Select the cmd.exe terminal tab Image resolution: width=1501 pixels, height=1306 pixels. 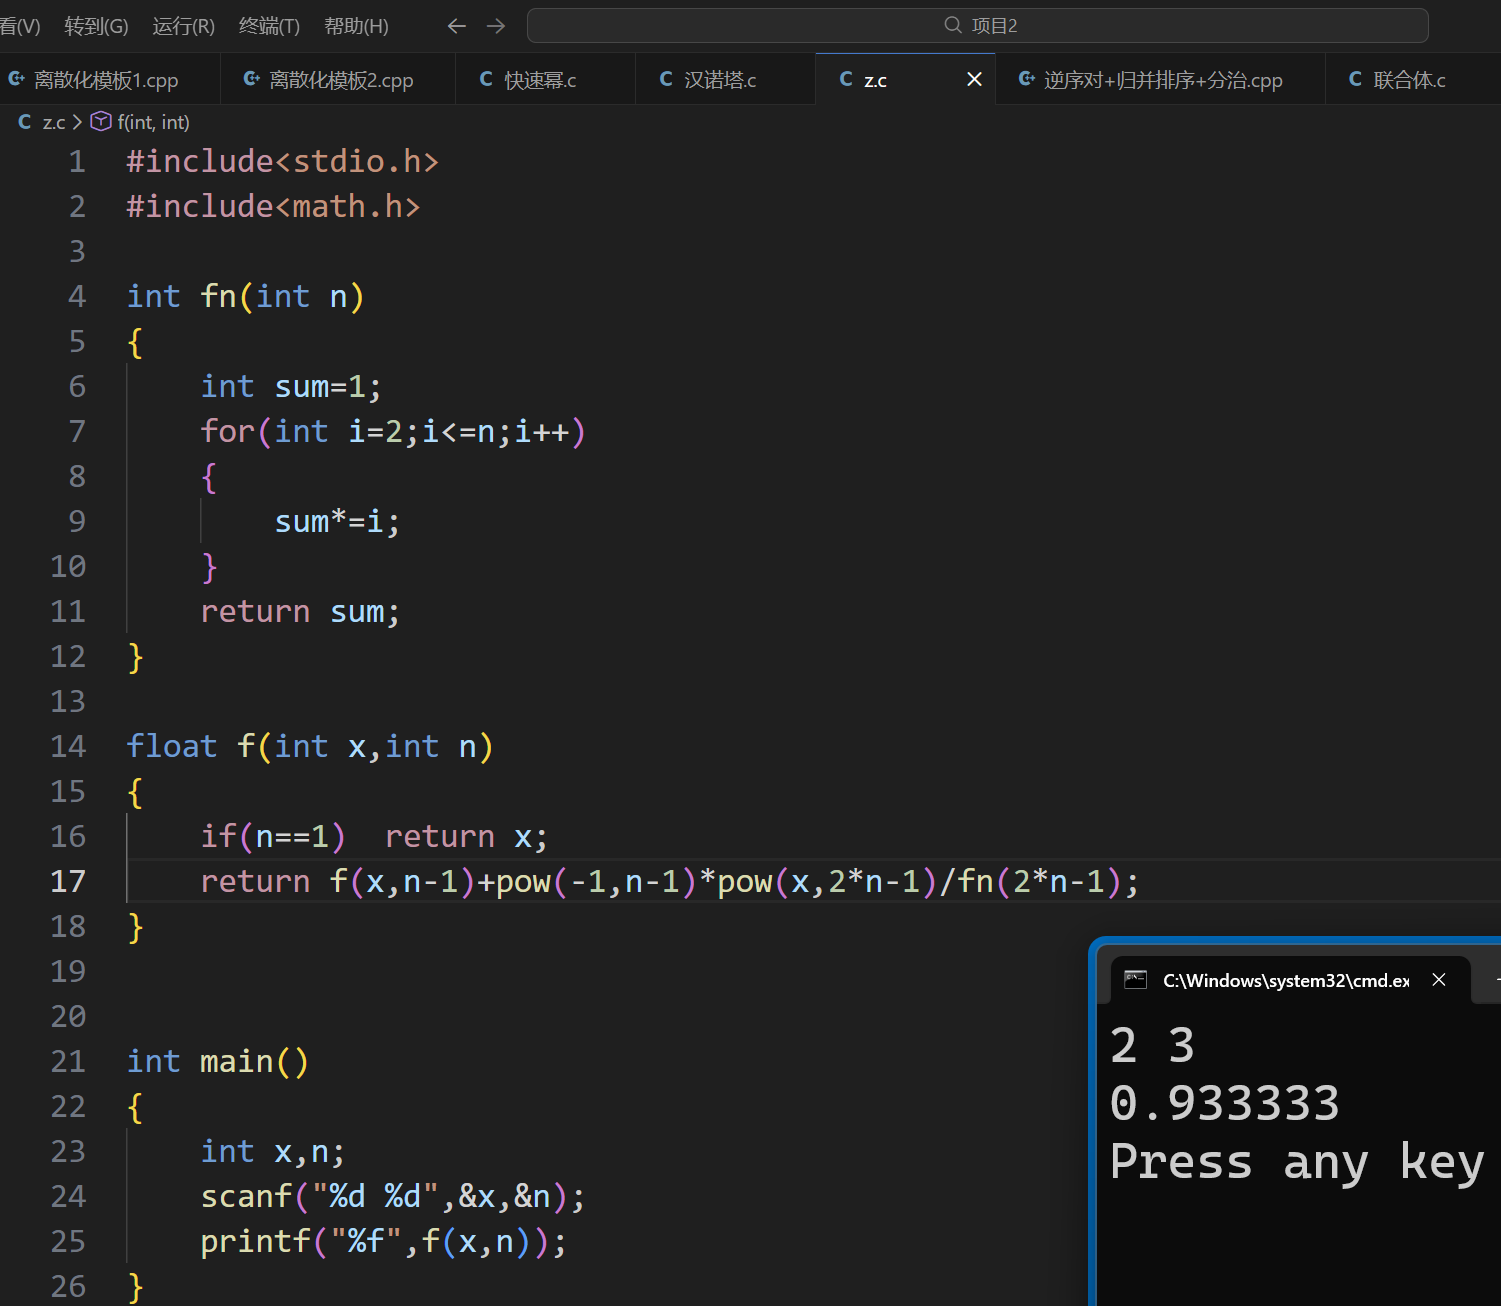(x=1288, y=980)
